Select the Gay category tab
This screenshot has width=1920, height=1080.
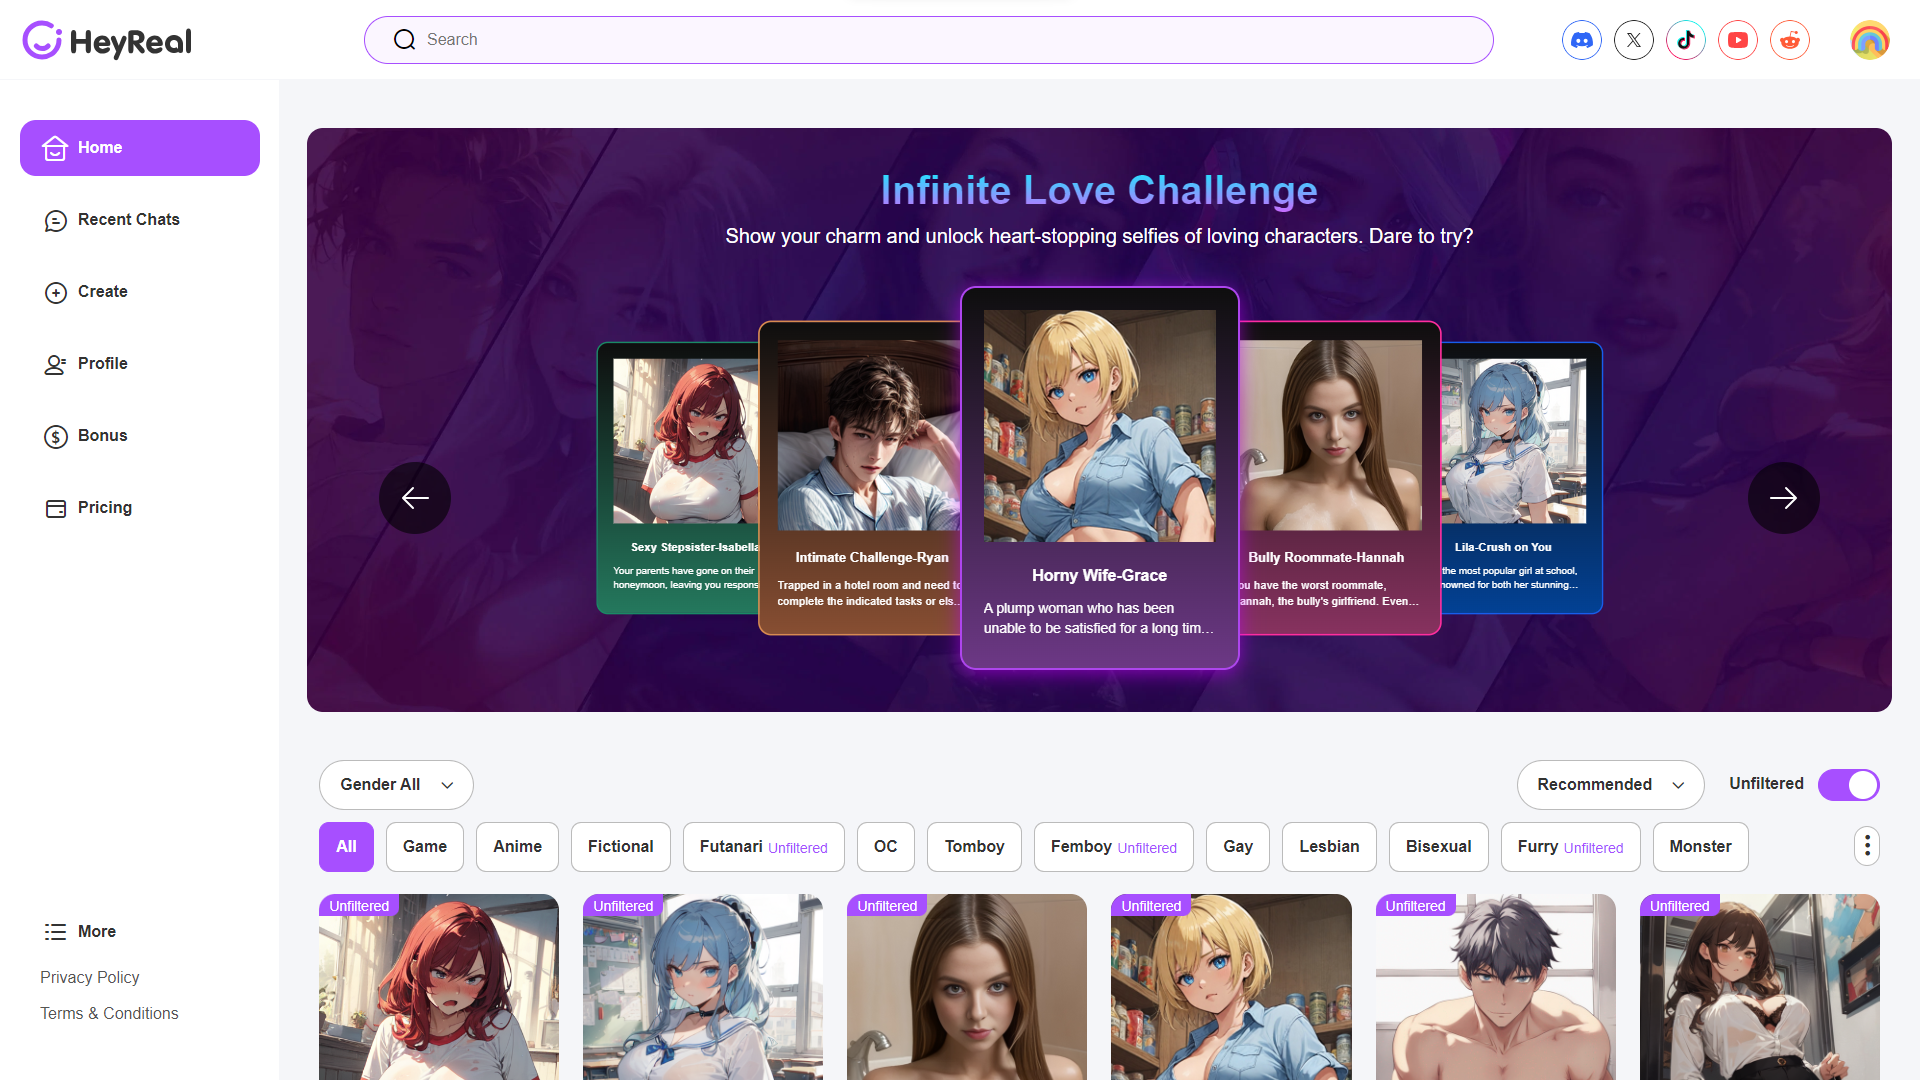[1238, 847]
